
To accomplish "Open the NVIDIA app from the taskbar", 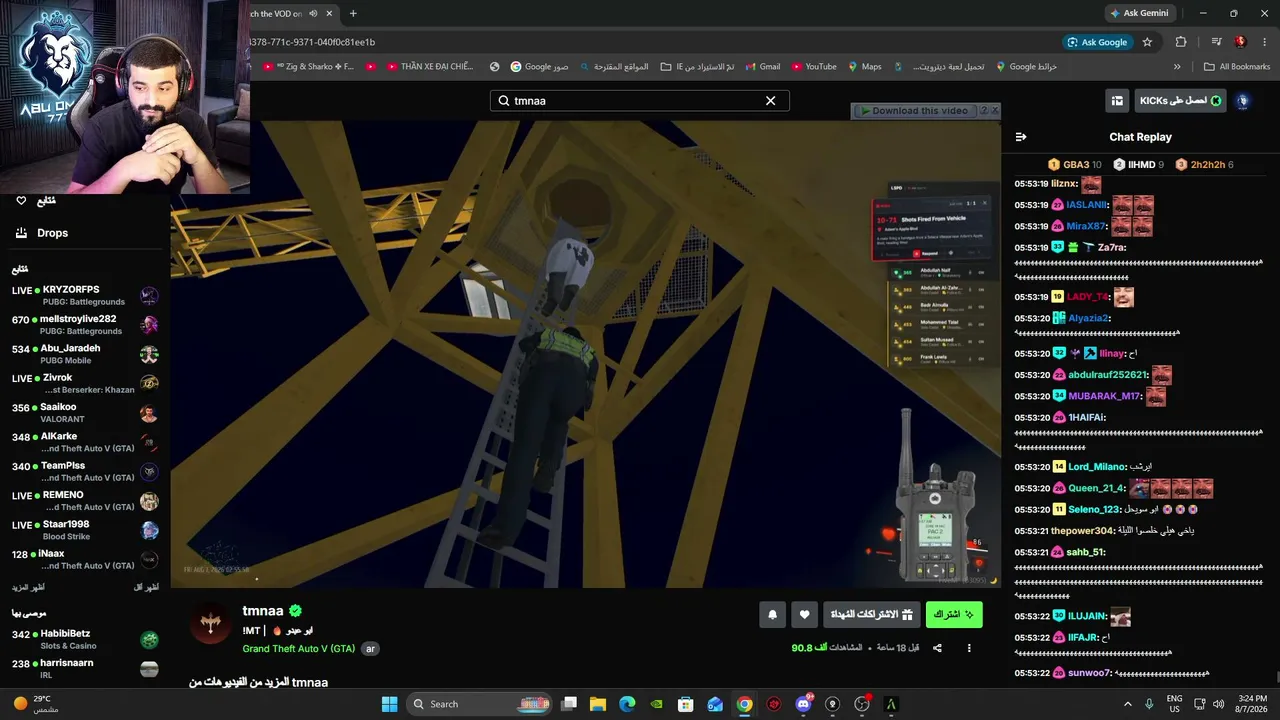I will point(656,704).
